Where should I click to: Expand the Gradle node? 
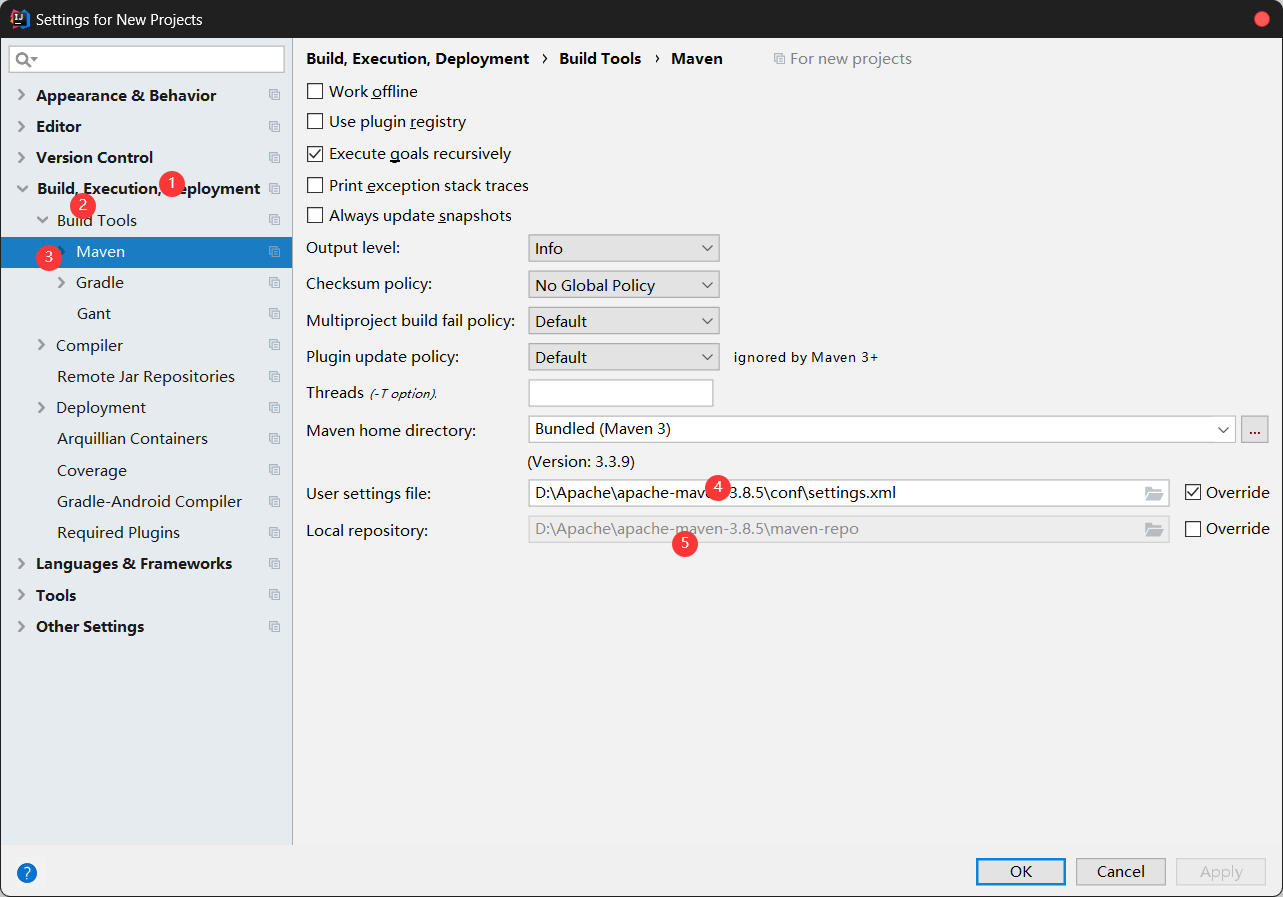(x=61, y=282)
